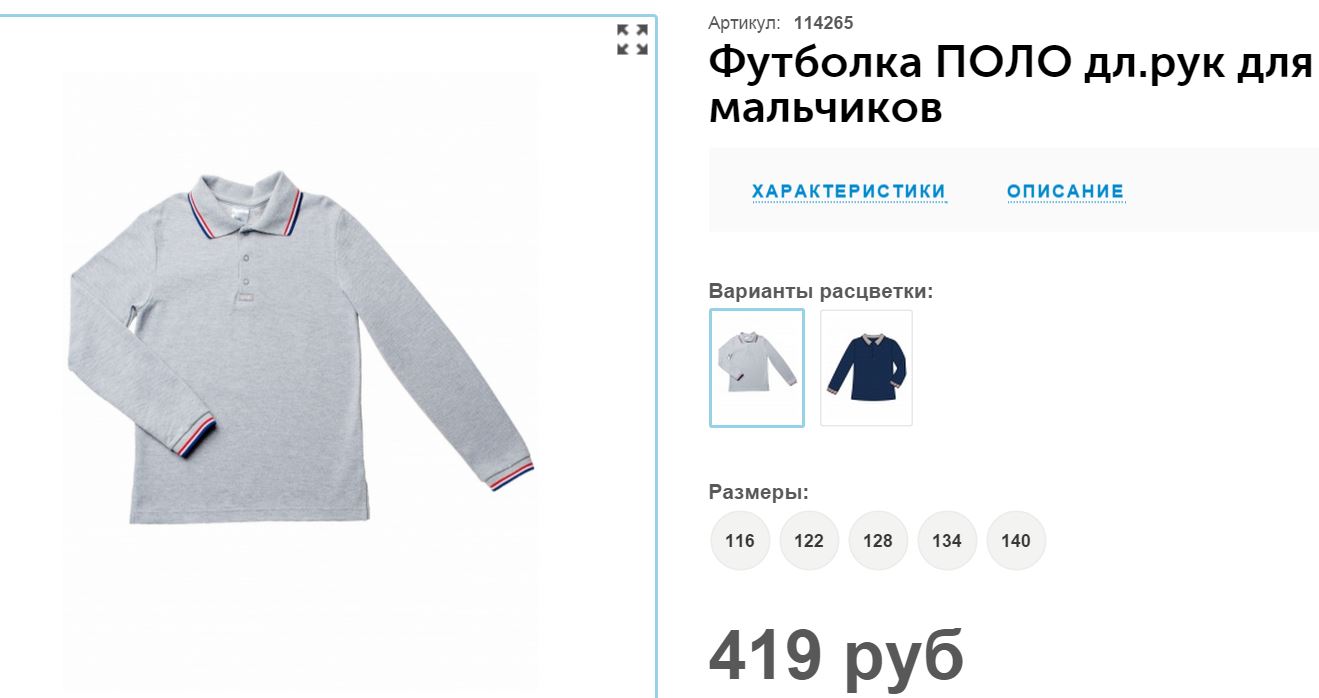
Task: Select the gray polo color variant
Action: 757,367
